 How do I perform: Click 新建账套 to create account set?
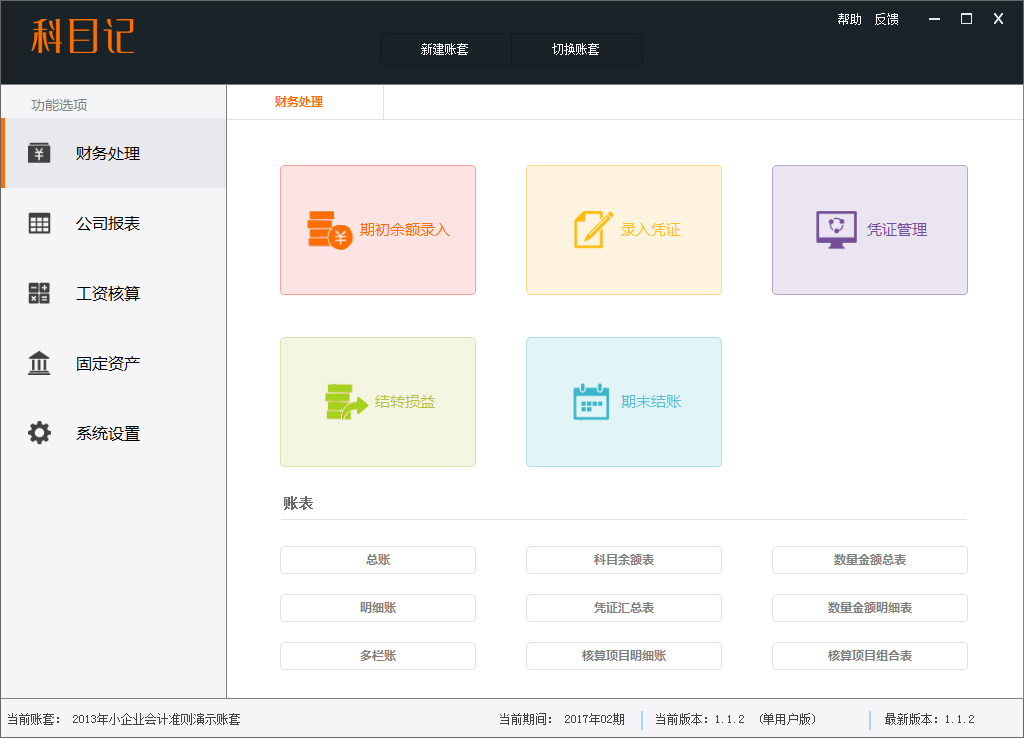(445, 48)
